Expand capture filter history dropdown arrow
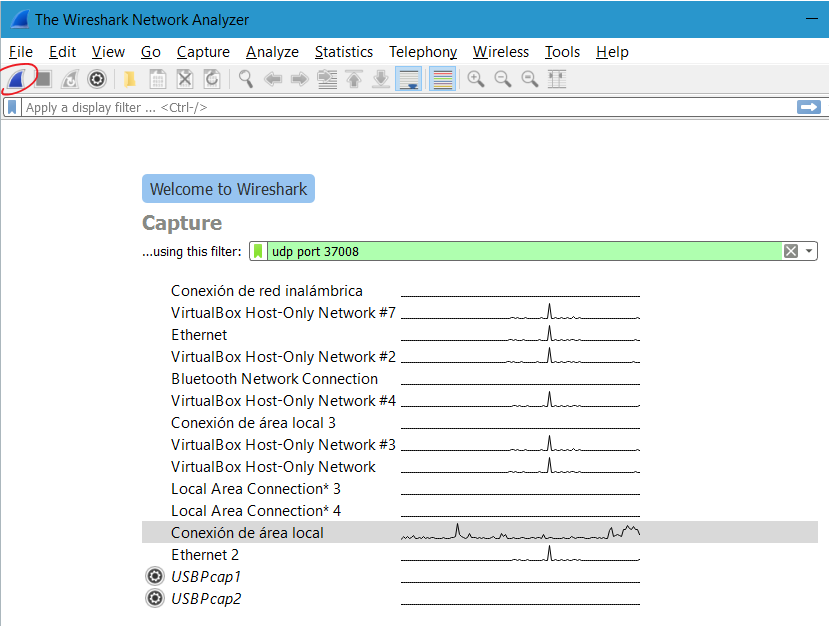Image resolution: width=829 pixels, height=626 pixels. click(x=809, y=251)
